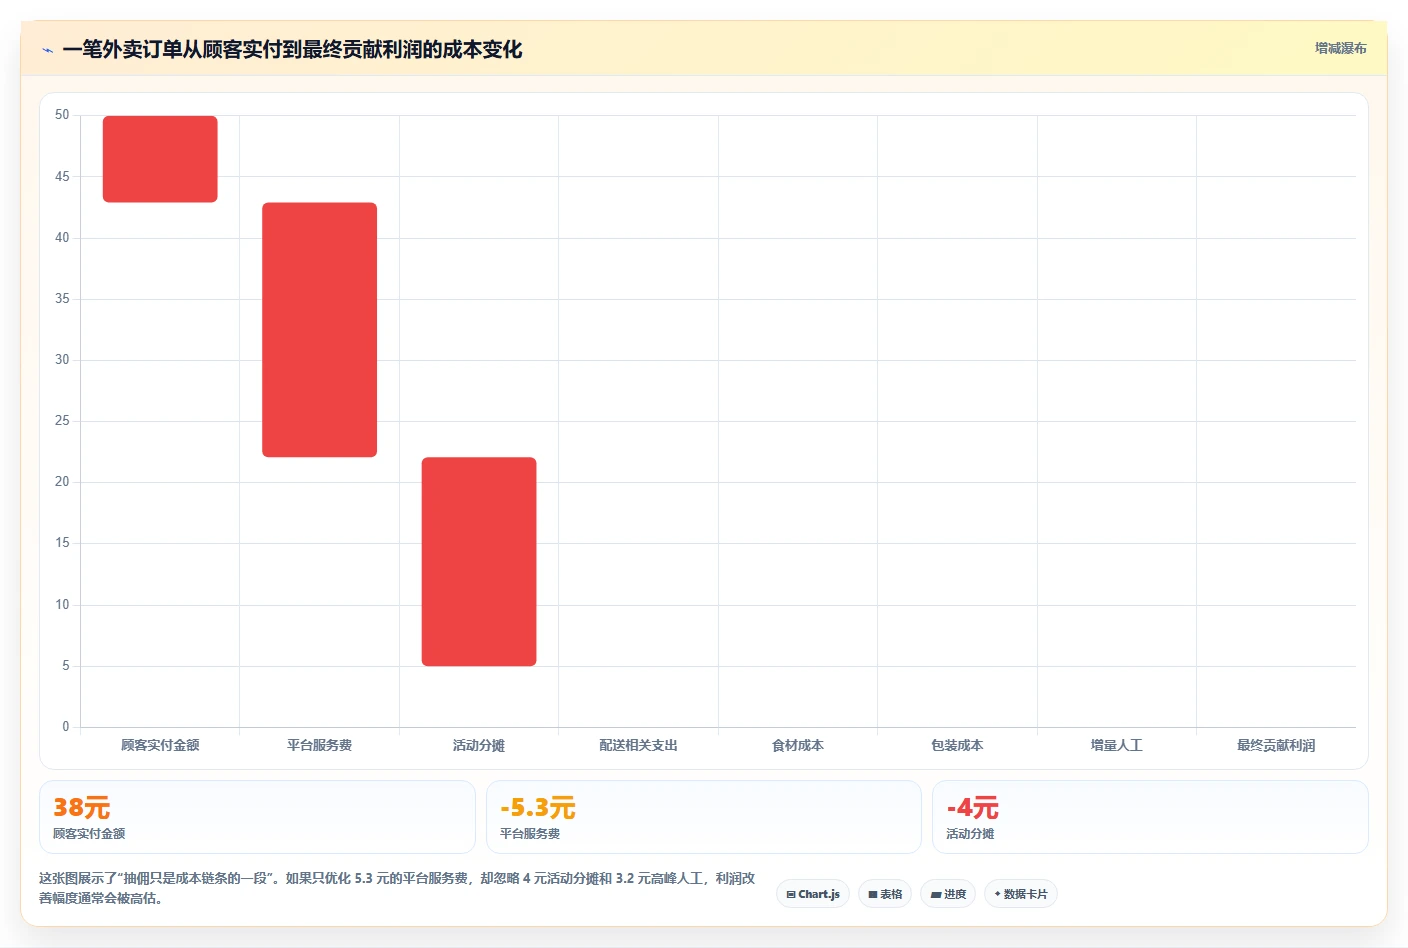Click the 增量人工 x-axis label
This screenshot has width=1408, height=948.
point(1117,745)
